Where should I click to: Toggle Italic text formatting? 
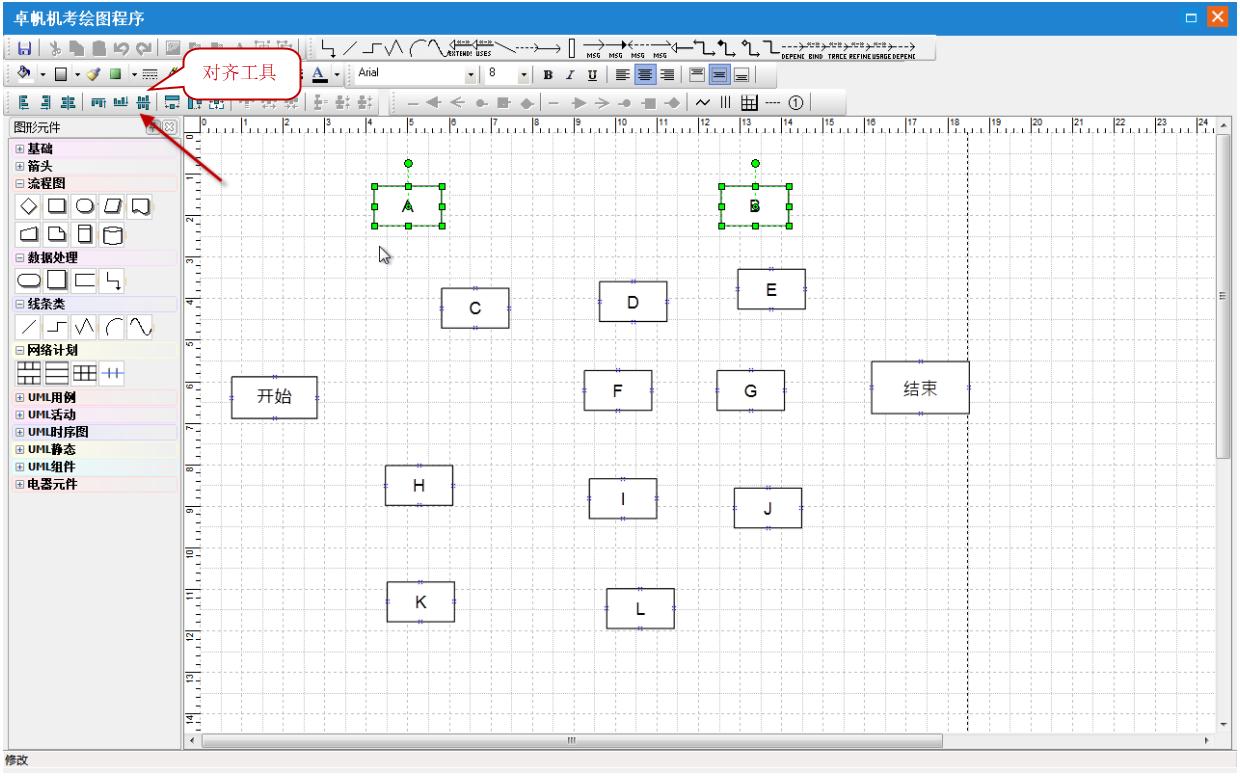coord(570,75)
